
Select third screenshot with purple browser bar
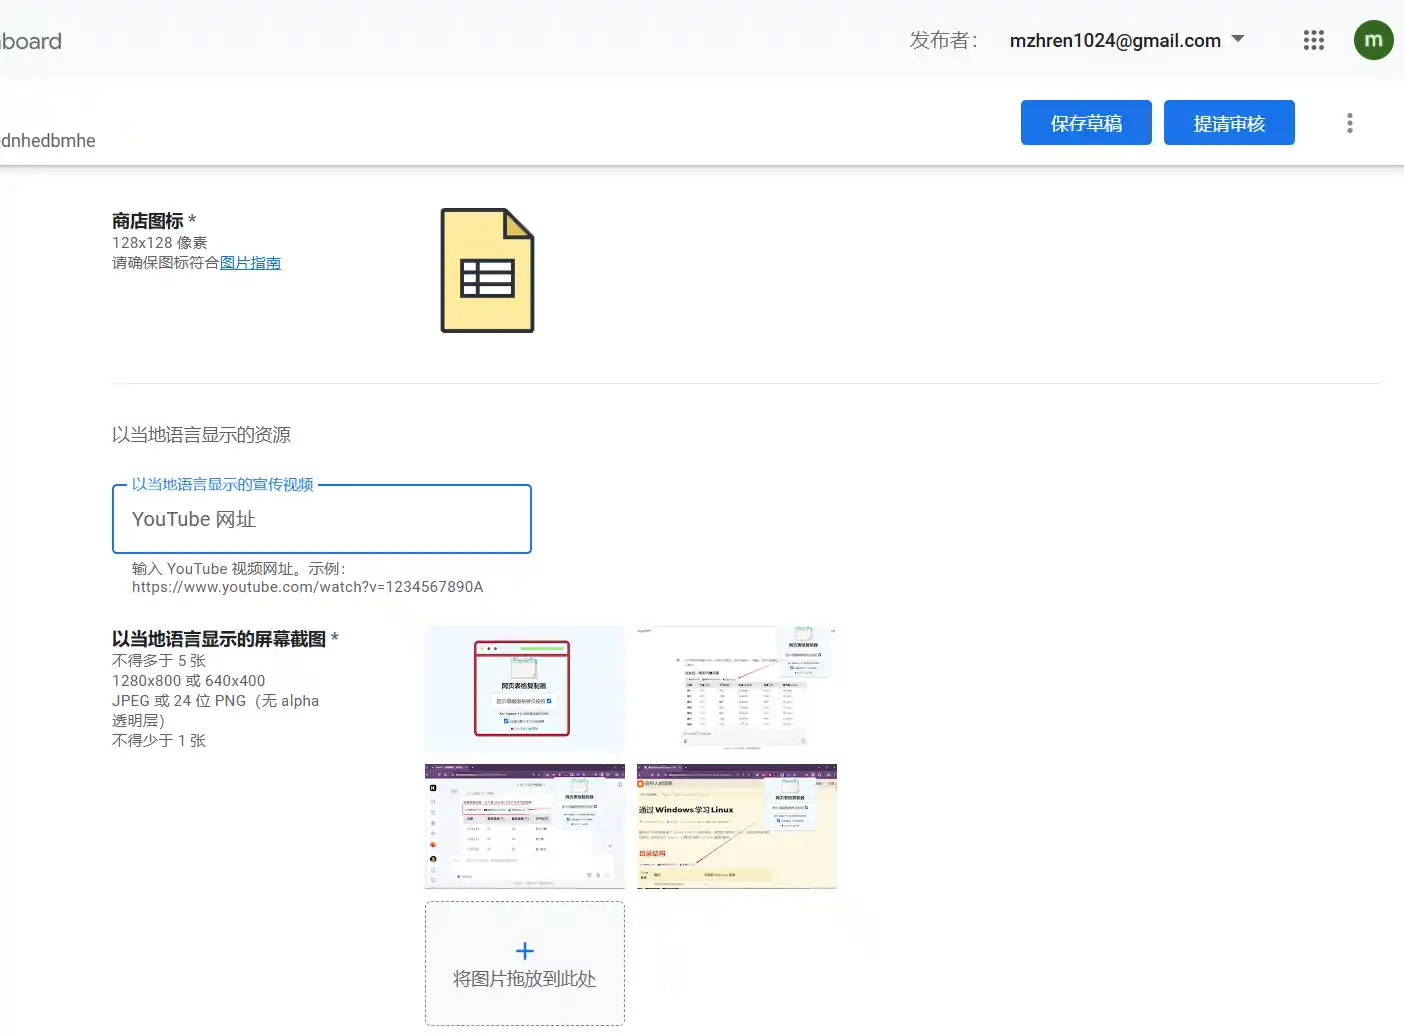pyautogui.click(x=525, y=827)
